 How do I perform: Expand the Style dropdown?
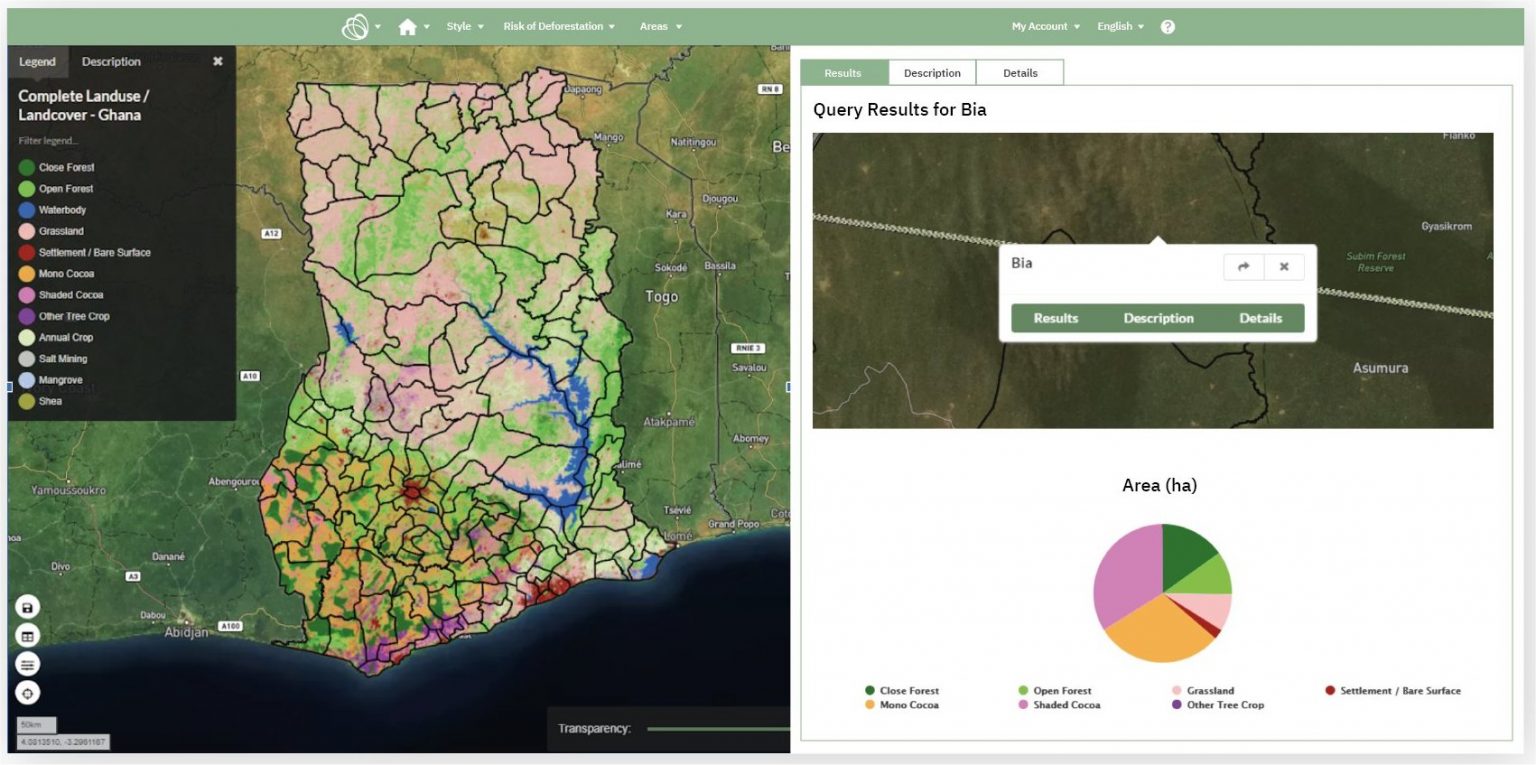[465, 27]
